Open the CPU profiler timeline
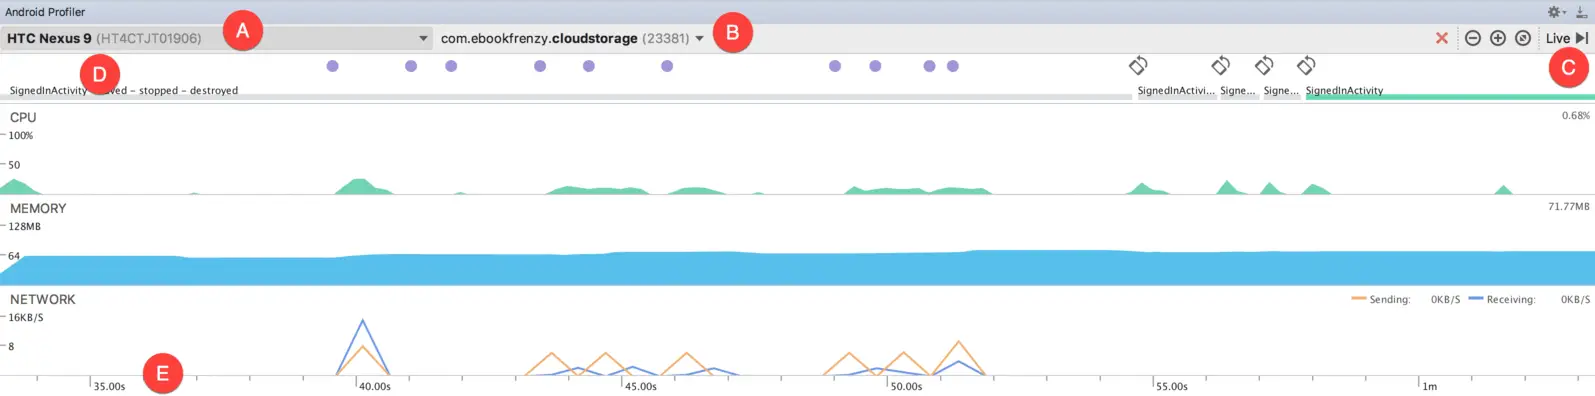The image size is (1595, 396). (797, 149)
